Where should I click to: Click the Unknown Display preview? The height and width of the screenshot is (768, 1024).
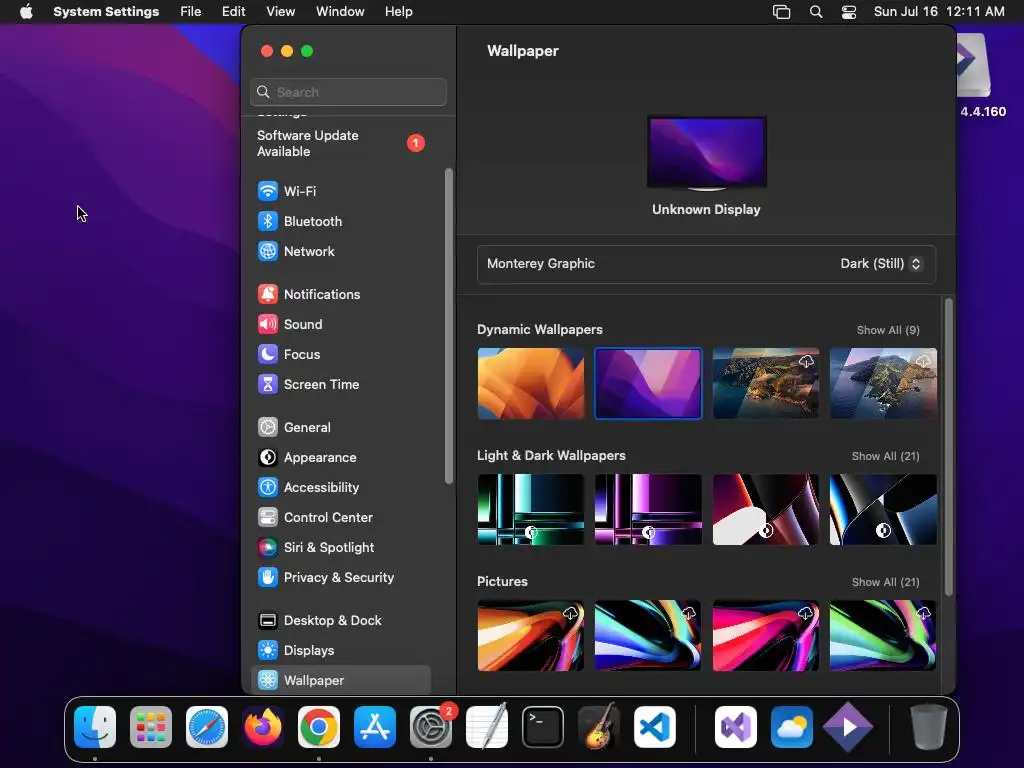tap(707, 153)
